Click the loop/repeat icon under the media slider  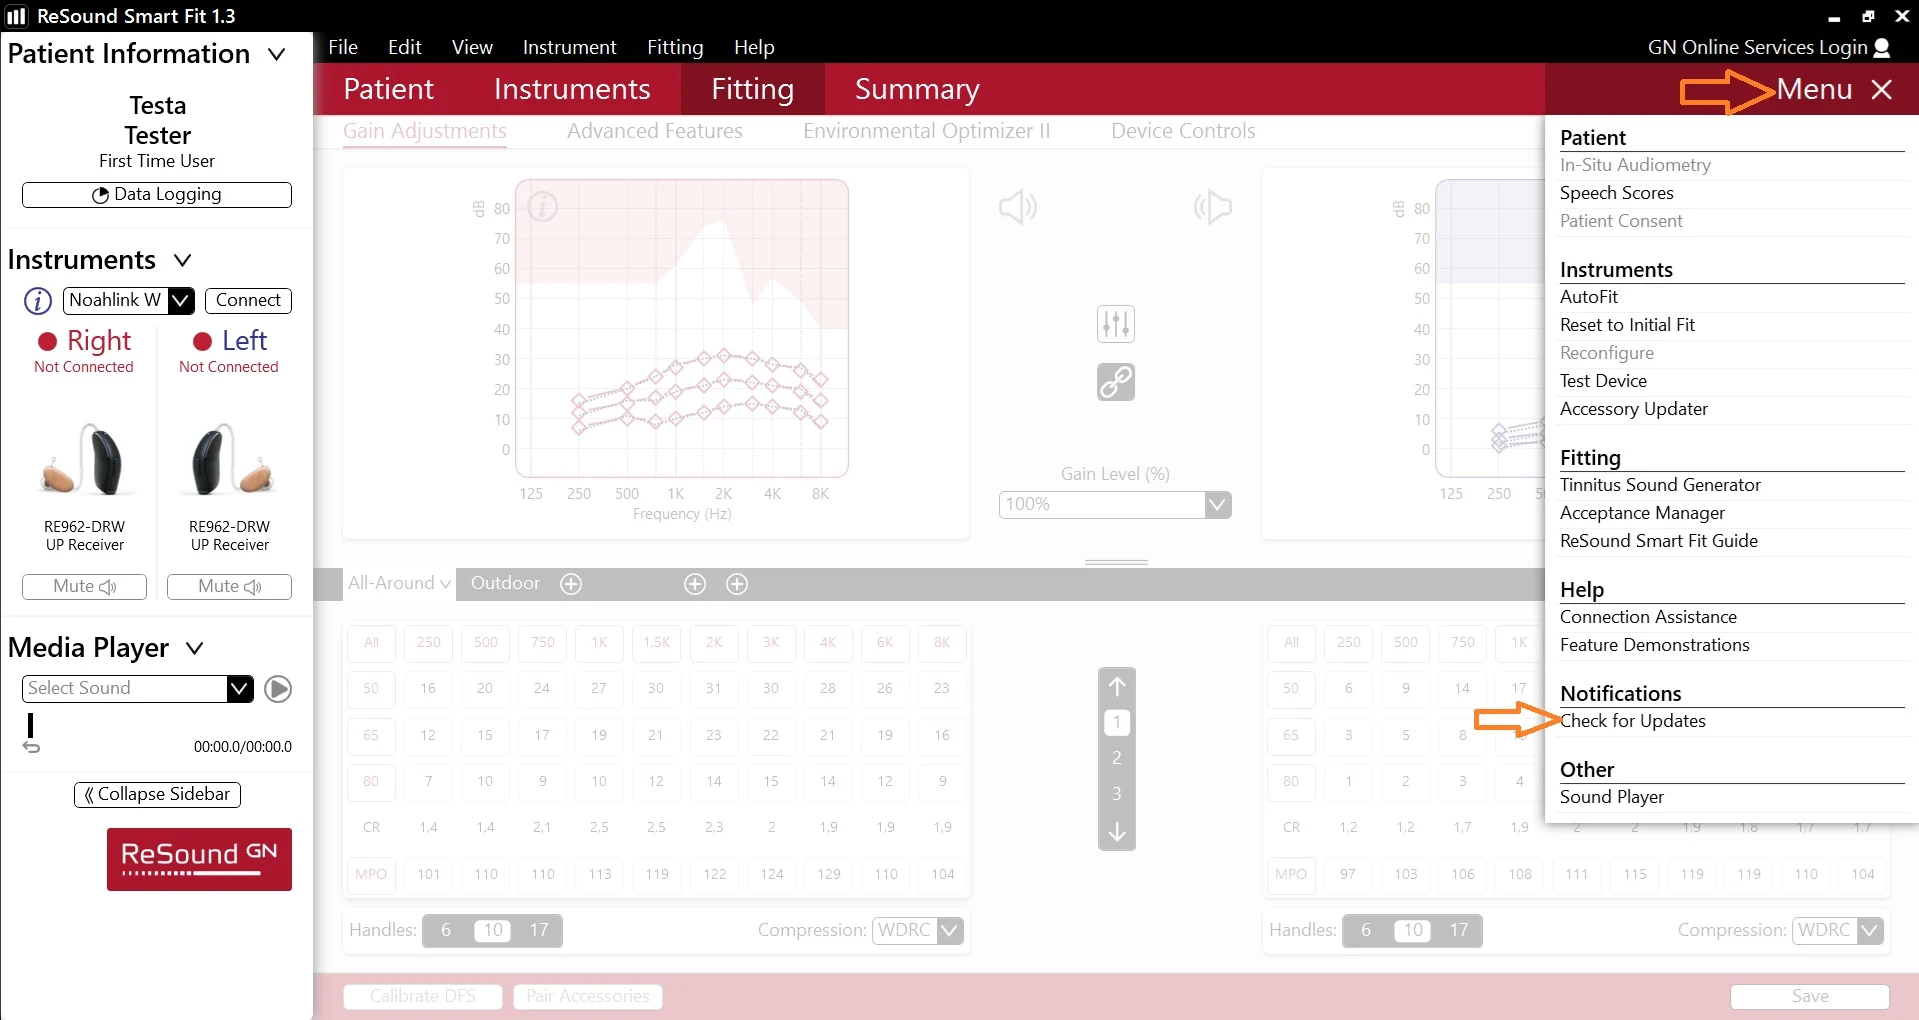point(32,747)
